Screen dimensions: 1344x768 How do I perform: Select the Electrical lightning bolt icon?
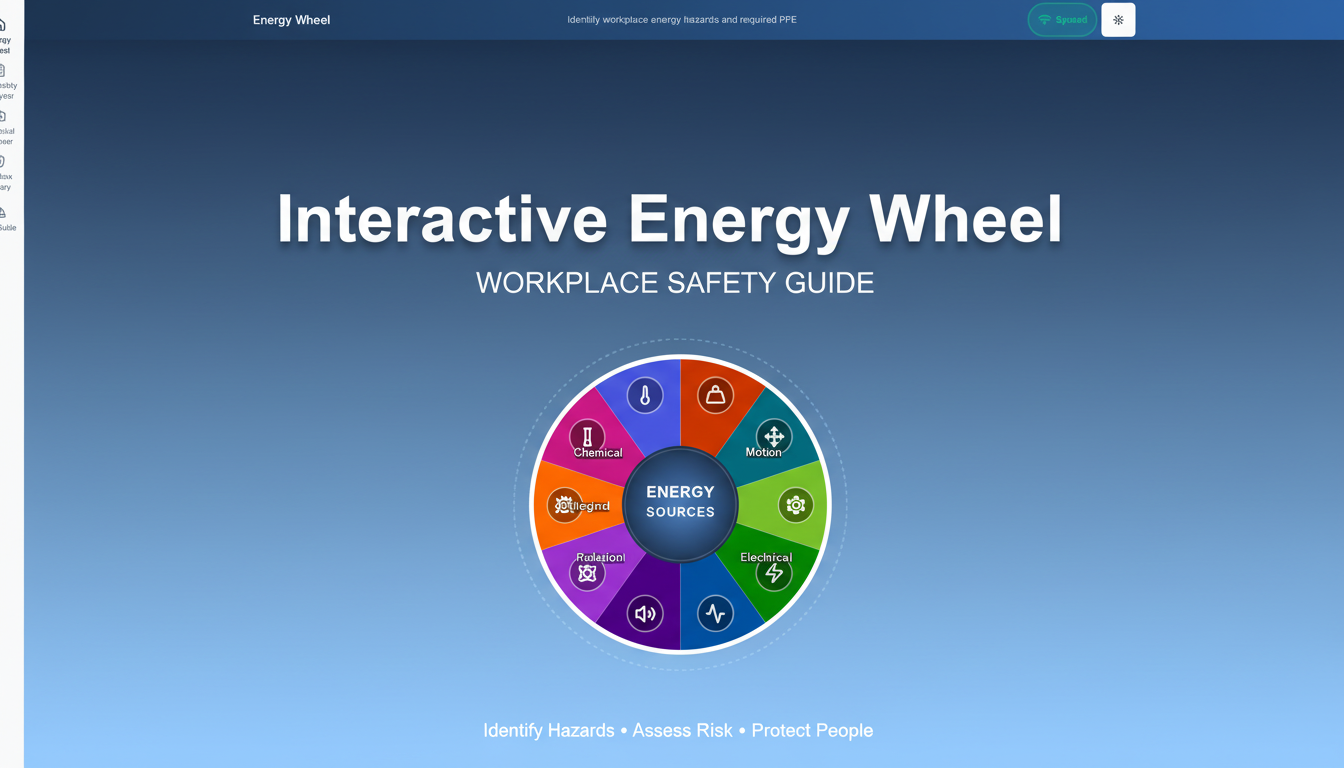coord(773,573)
